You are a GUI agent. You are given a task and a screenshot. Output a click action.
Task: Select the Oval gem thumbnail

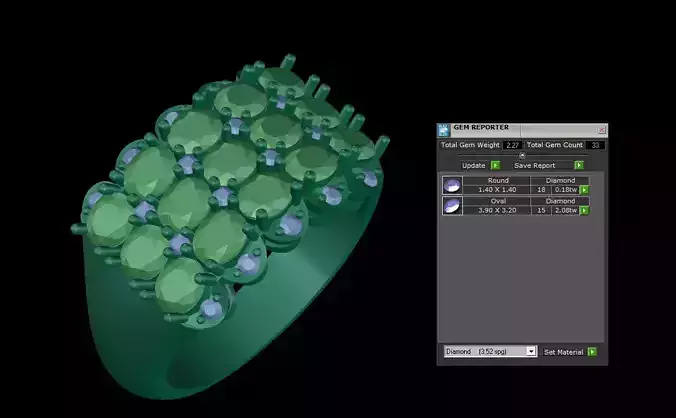pos(452,206)
